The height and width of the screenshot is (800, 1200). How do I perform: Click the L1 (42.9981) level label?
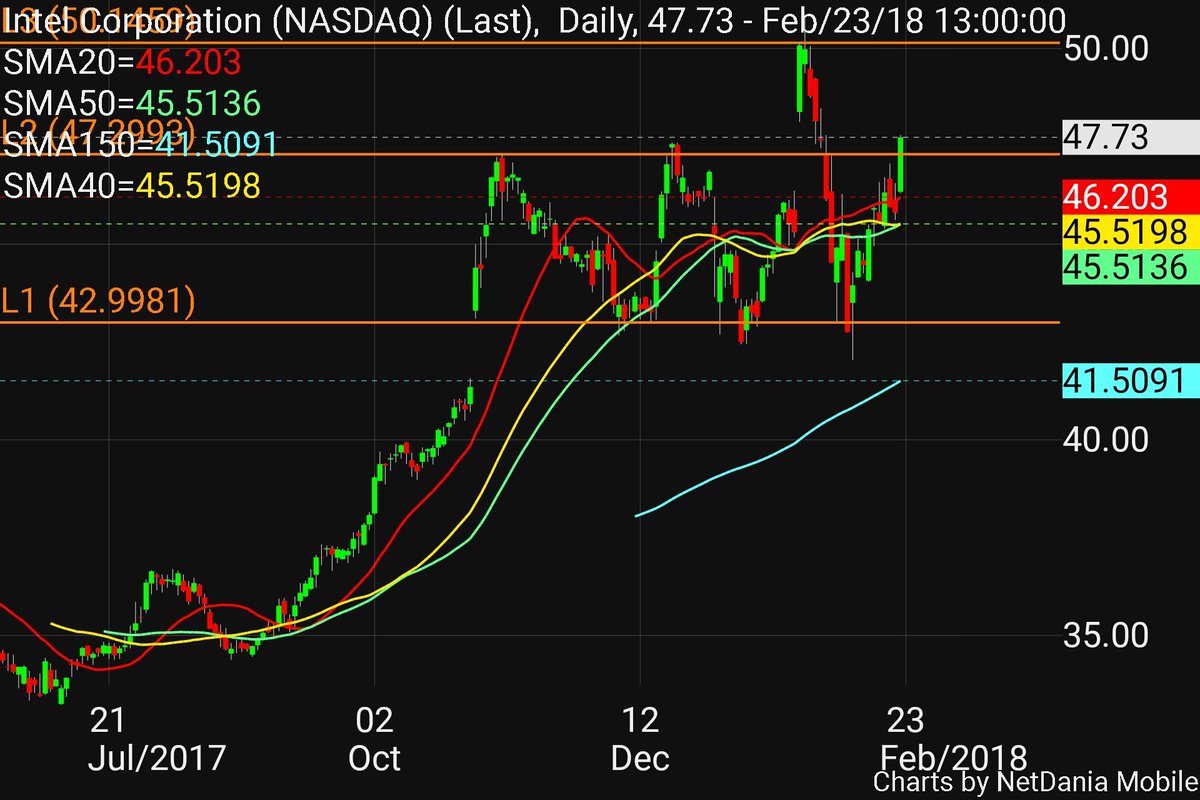pos(99,301)
